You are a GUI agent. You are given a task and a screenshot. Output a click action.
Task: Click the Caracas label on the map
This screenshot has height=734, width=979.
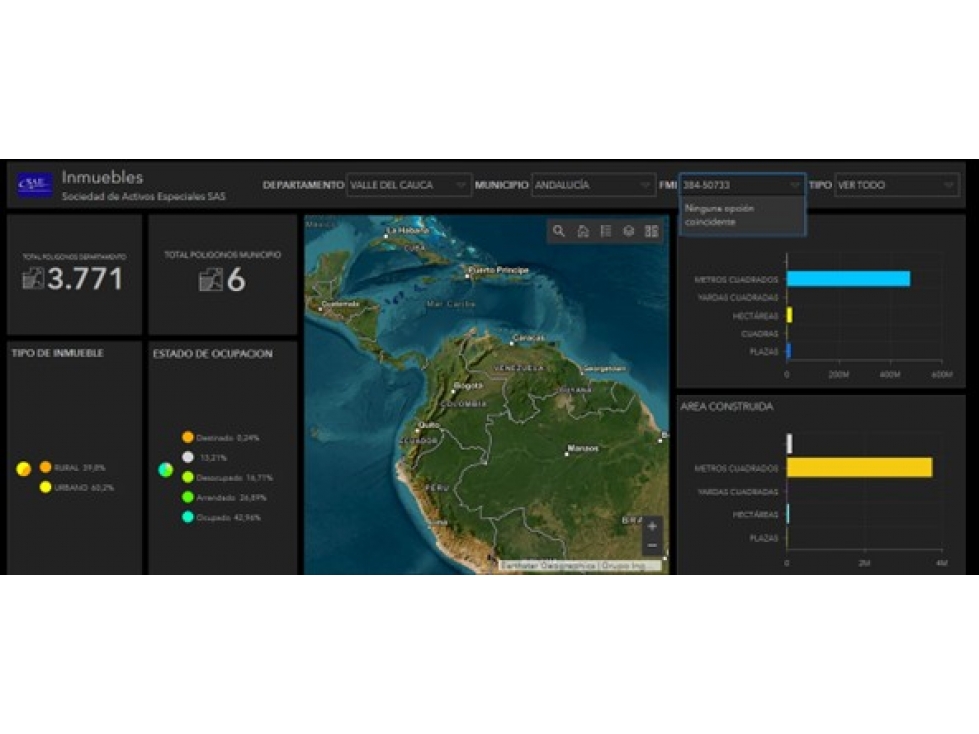(x=528, y=338)
